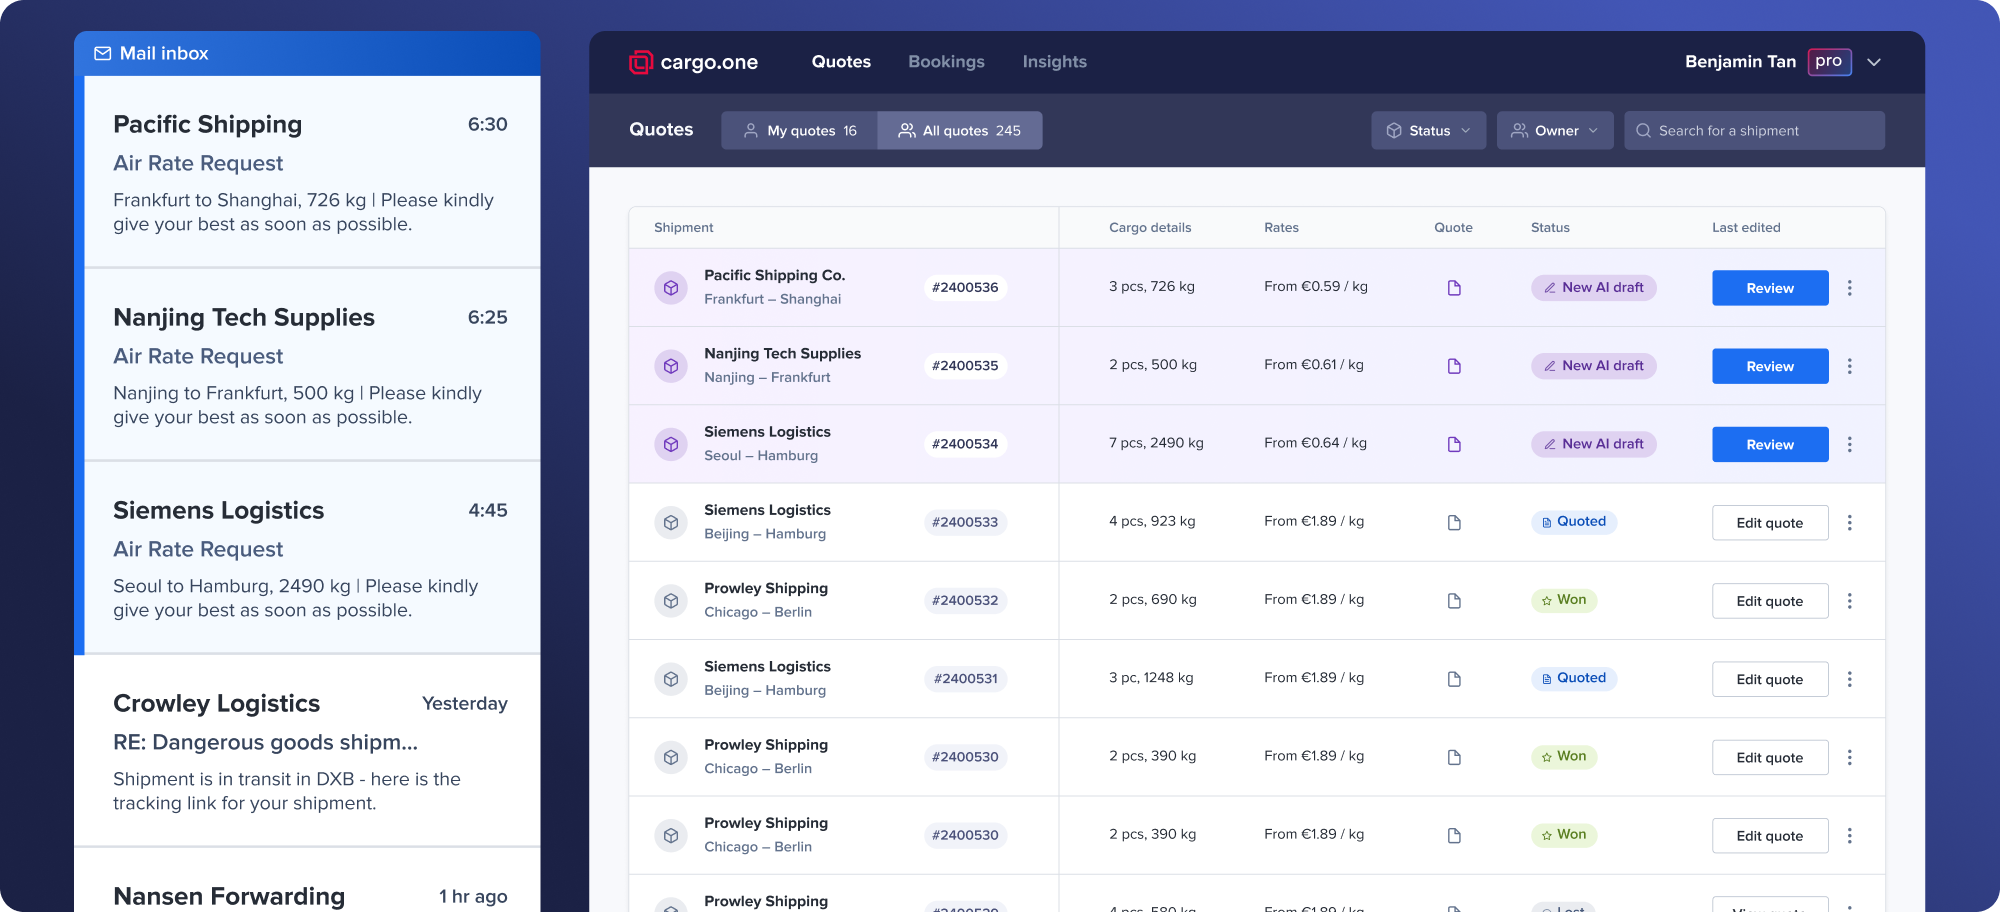Switch to All quotes 245 tab
Viewport: 2000px width, 912px height.
960,131
